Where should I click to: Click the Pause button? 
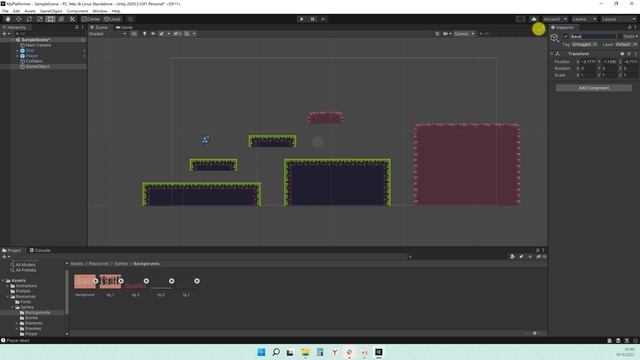(x=313, y=19)
